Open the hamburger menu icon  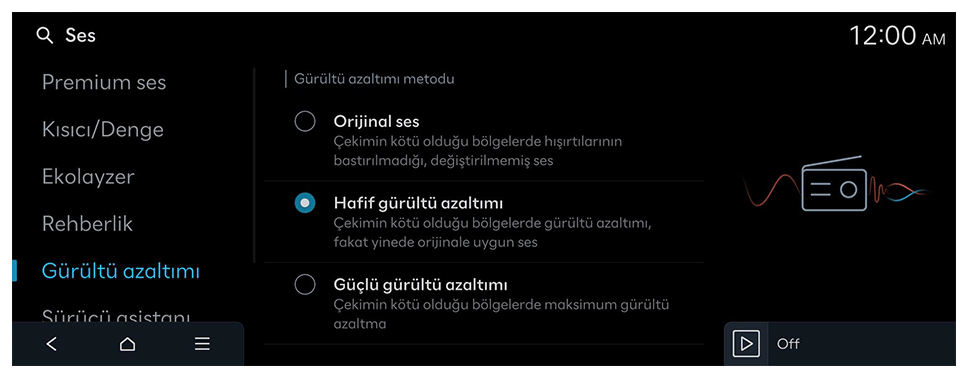202,344
